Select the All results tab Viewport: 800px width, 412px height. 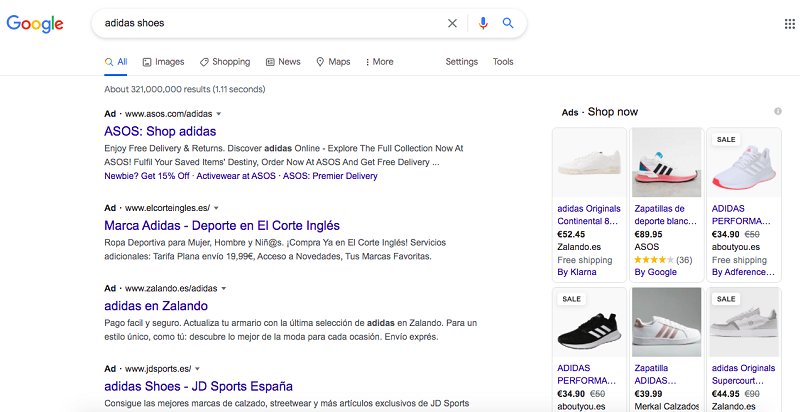pyautogui.click(x=116, y=62)
